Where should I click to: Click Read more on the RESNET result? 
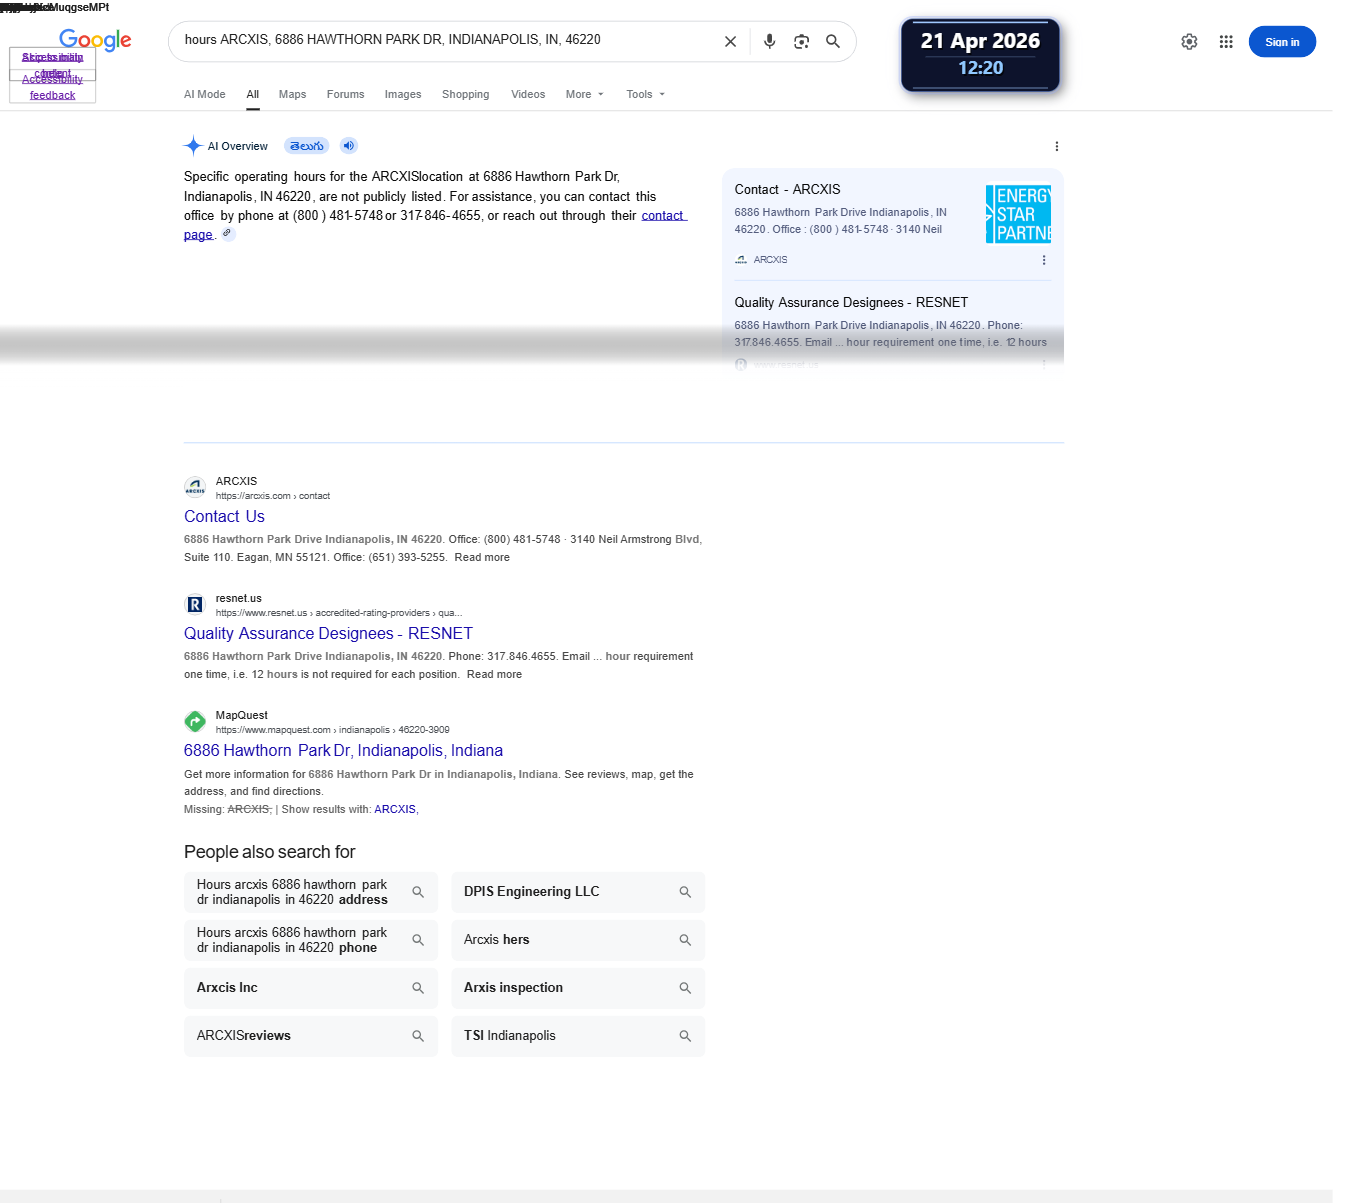(494, 674)
